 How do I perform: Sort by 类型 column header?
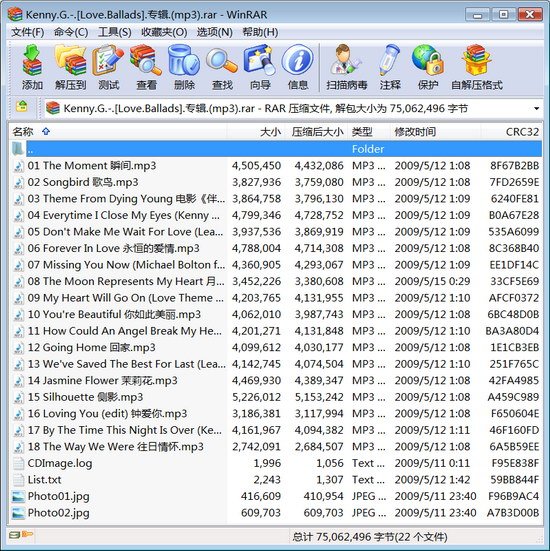click(369, 132)
